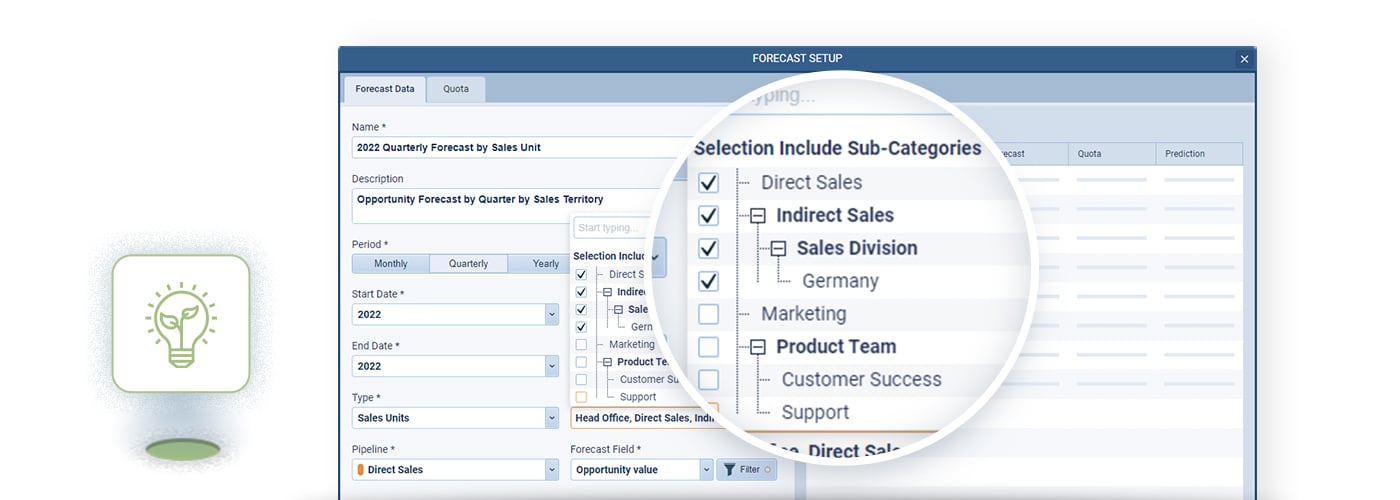This screenshot has height=500, width=1400.
Task: Check the Marketing checkbox in the unmagnified list
Action: [x=581, y=344]
